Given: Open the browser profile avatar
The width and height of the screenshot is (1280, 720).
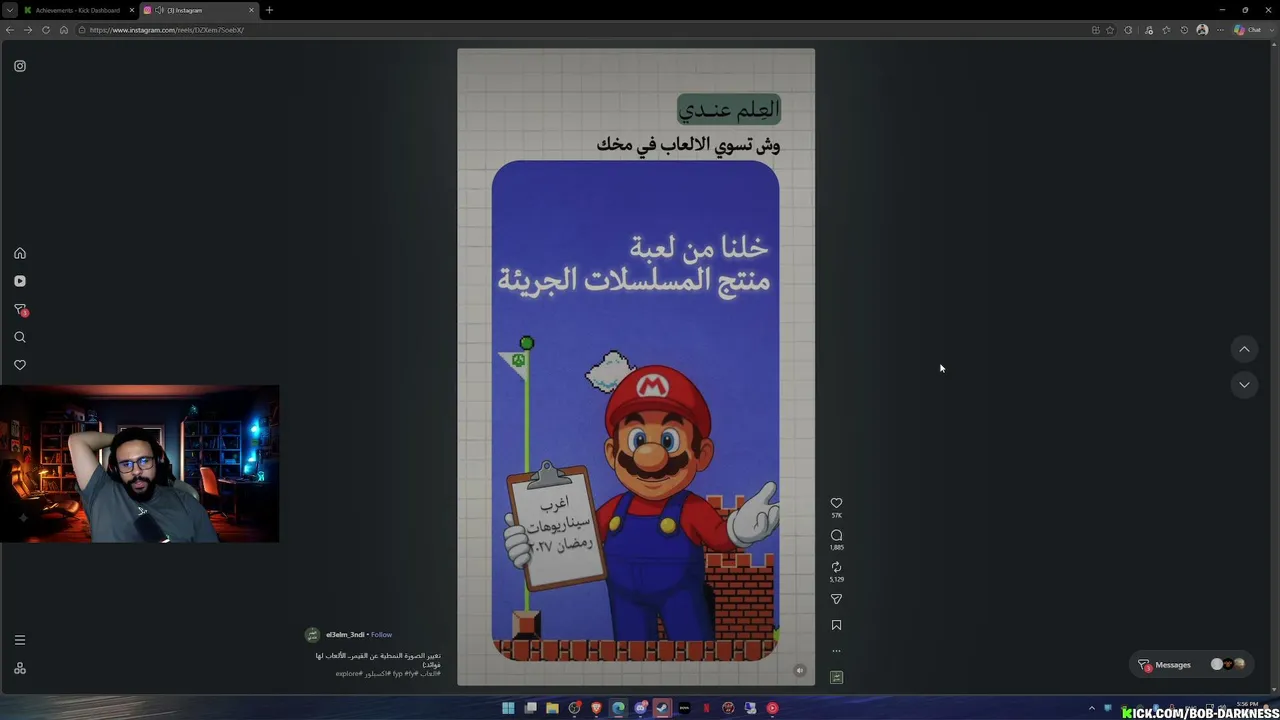Looking at the screenshot, I should click(1202, 30).
